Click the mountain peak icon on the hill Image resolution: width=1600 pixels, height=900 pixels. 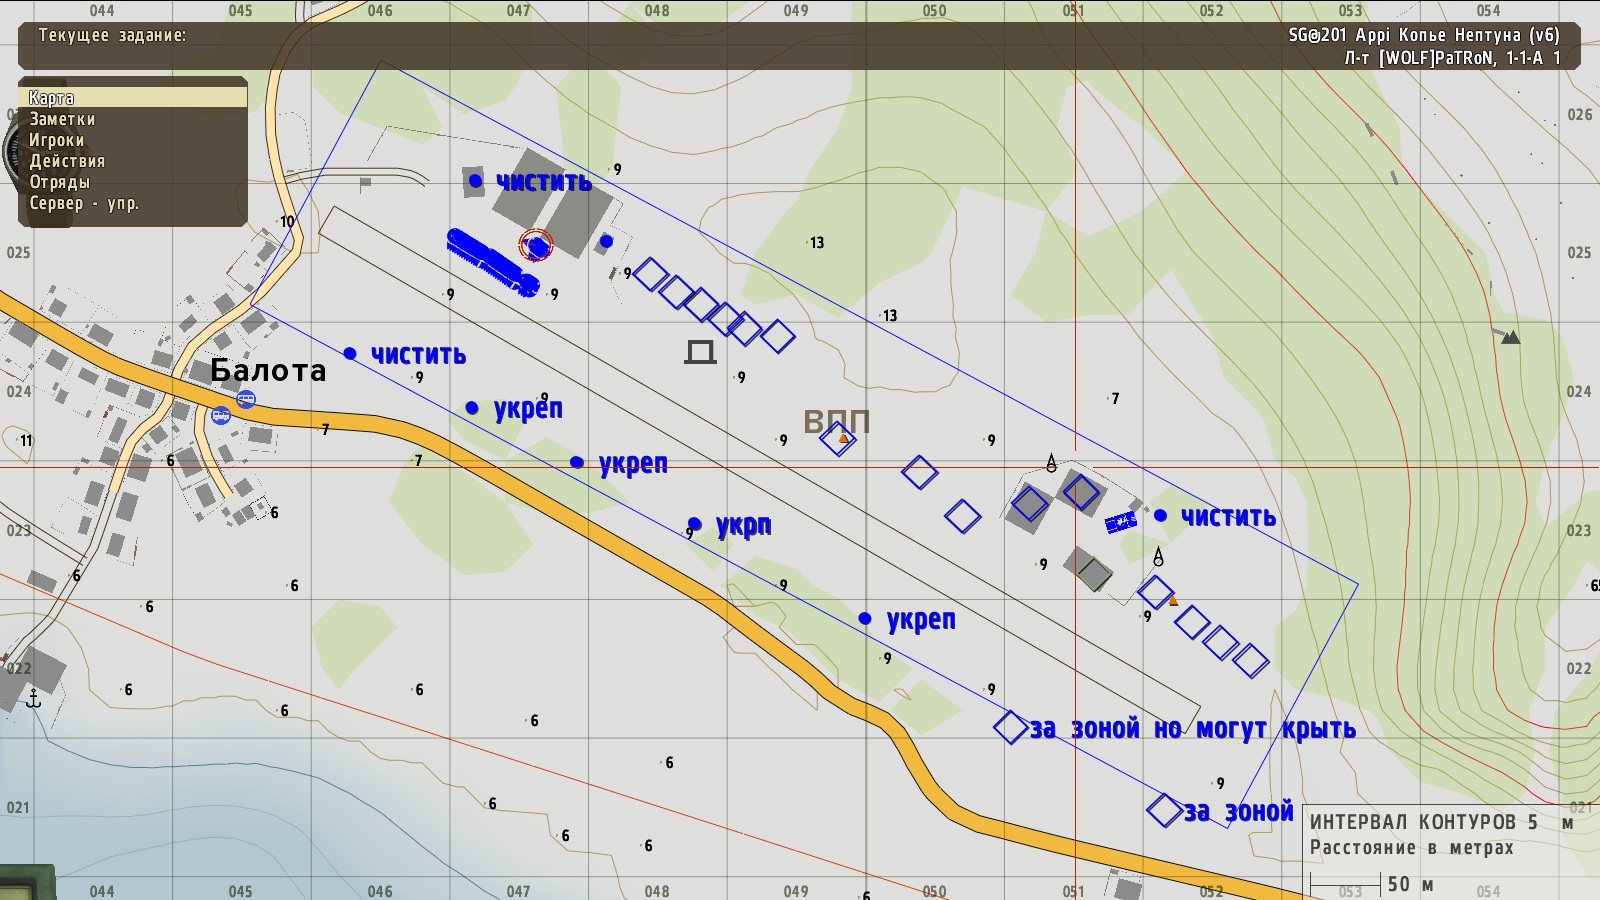(x=1511, y=338)
